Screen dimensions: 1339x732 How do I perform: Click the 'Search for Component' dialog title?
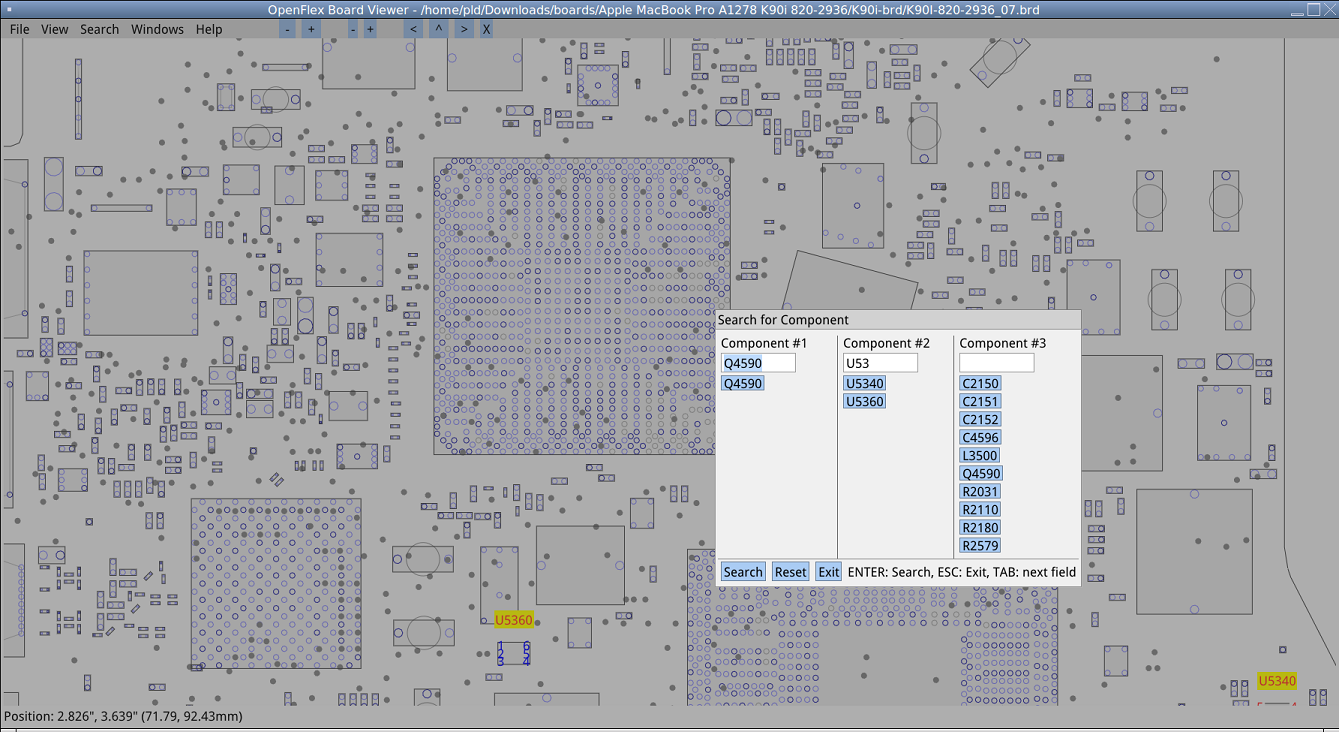click(783, 320)
